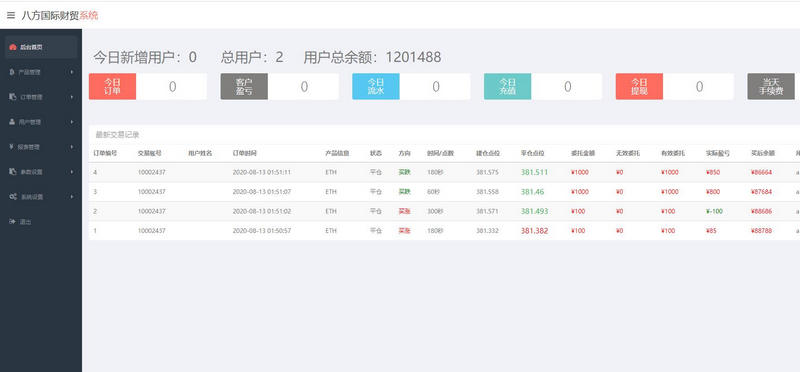The width and height of the screenshot is (800, 372).
Task: Click the 总用户：2 heading
Action: coord(252,57)
